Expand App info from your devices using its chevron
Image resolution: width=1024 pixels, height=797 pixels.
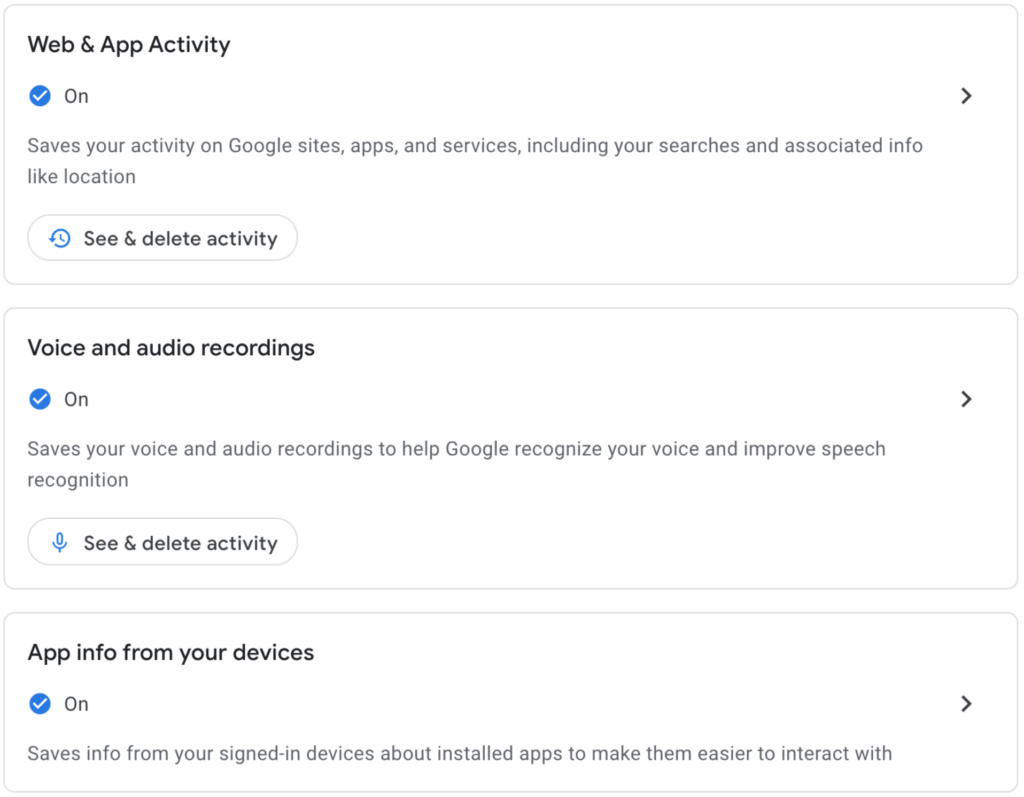(x=966, y=704)
